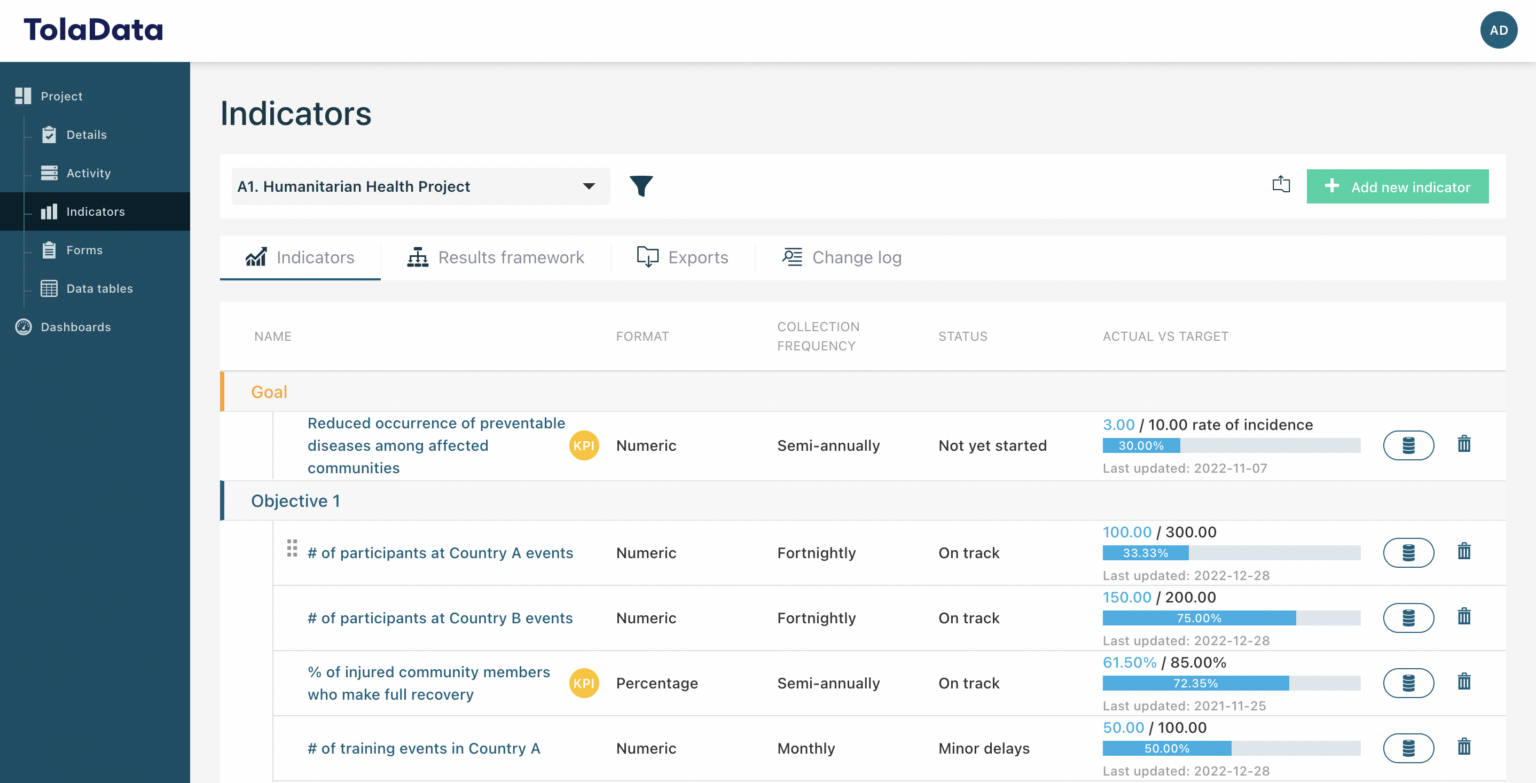The image size is (1536, 783).
Task: Click the delete icon for training events in Country A
Action: pos(1464,747)
